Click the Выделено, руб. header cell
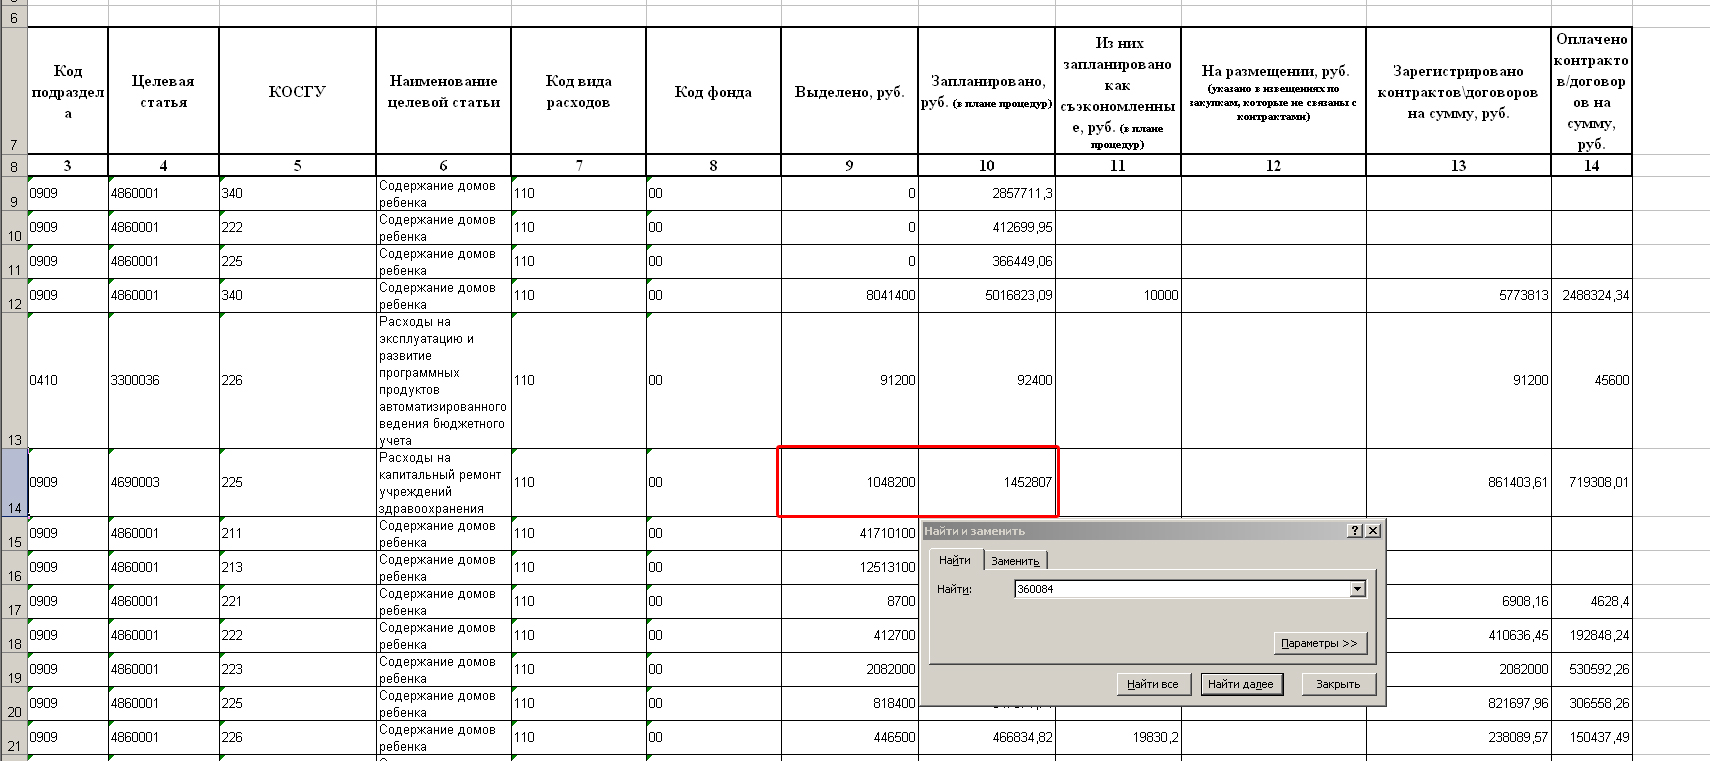This screenshot has height=761, width=1710. [849, 91]
